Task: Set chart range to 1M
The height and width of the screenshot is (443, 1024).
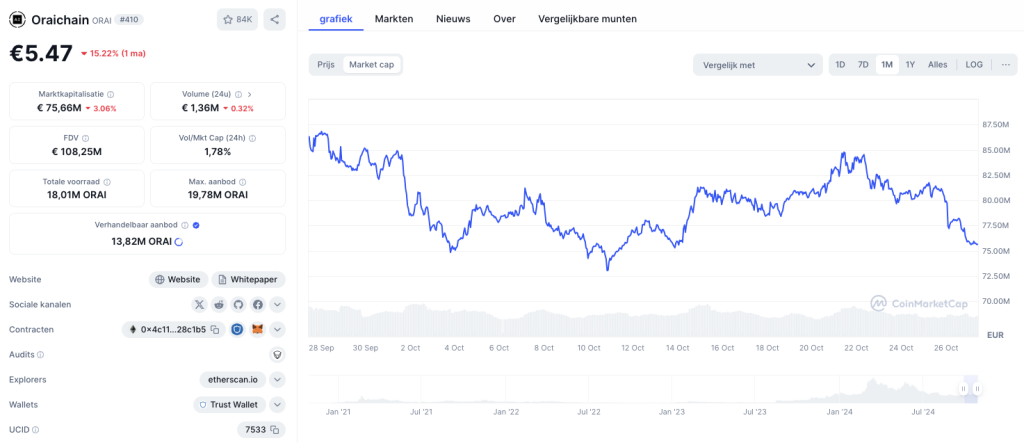Action: pyautogui.click(x=887, y=65)
